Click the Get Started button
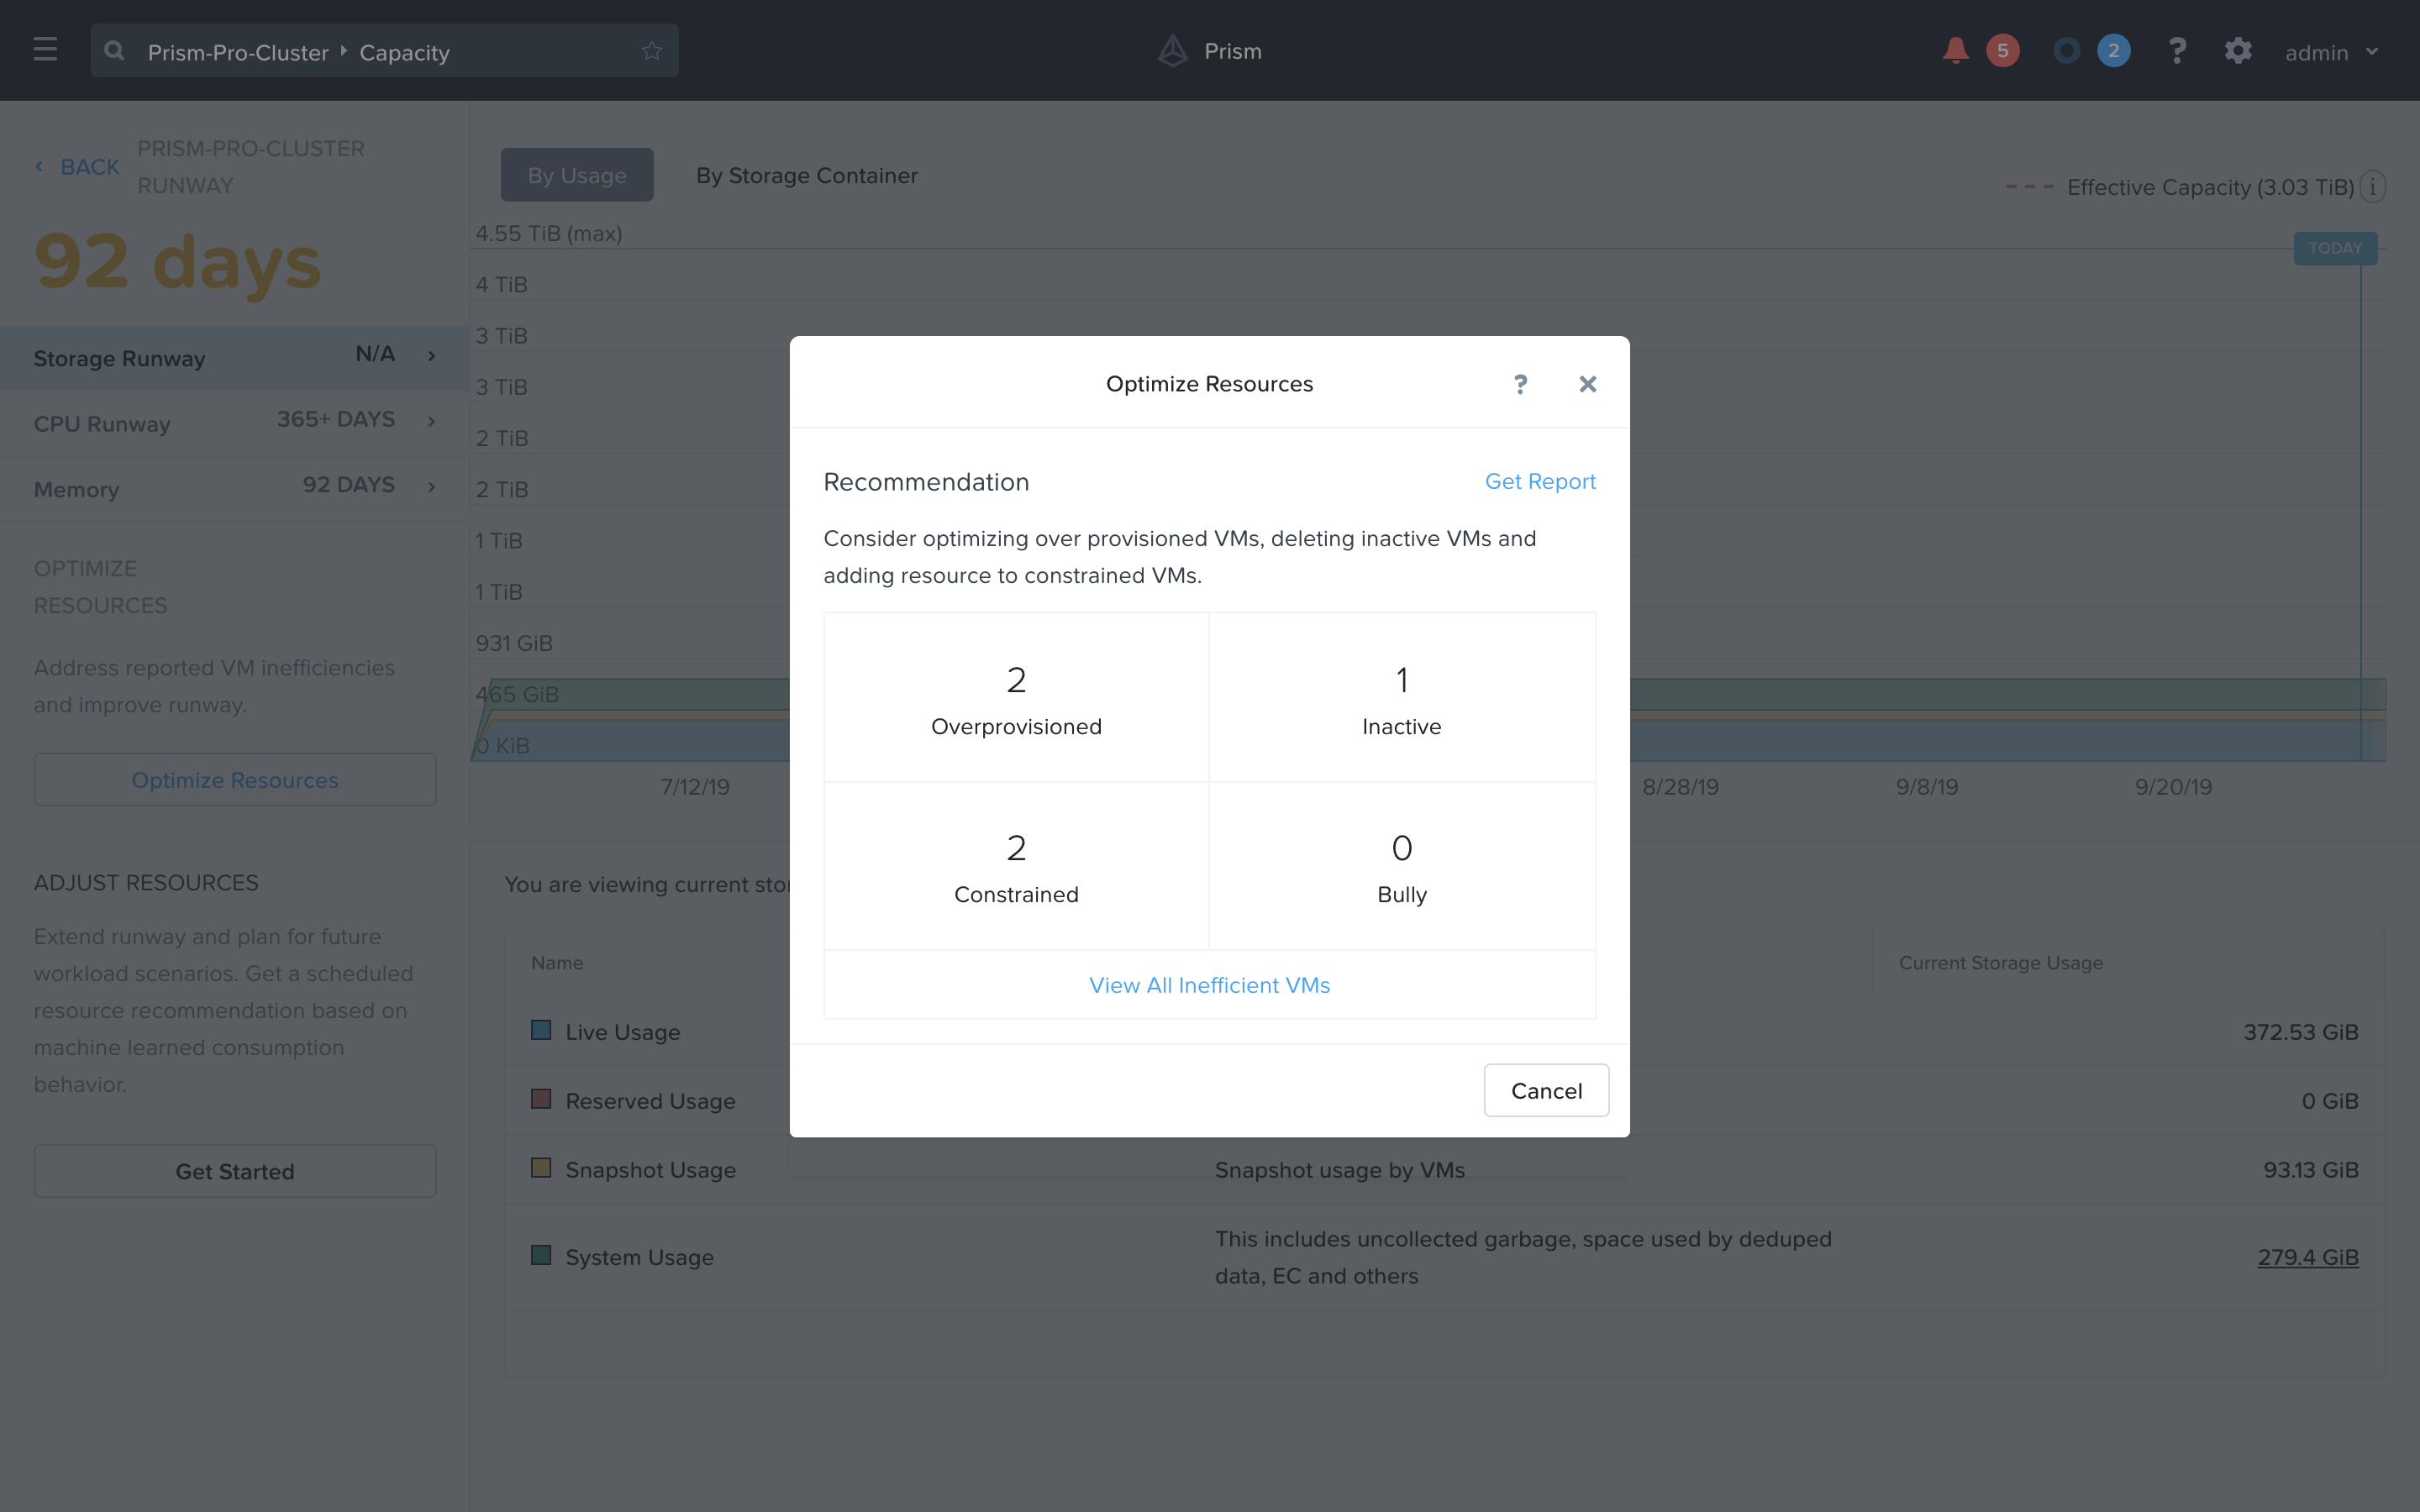This screenshot has width=2420, height=1512. (235, 1171)
